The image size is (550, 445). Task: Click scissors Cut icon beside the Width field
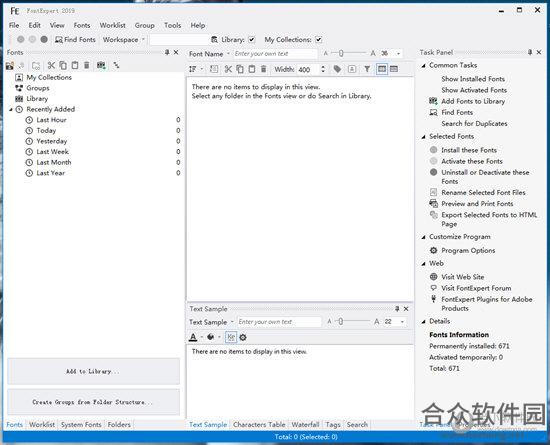pos(228,69)
